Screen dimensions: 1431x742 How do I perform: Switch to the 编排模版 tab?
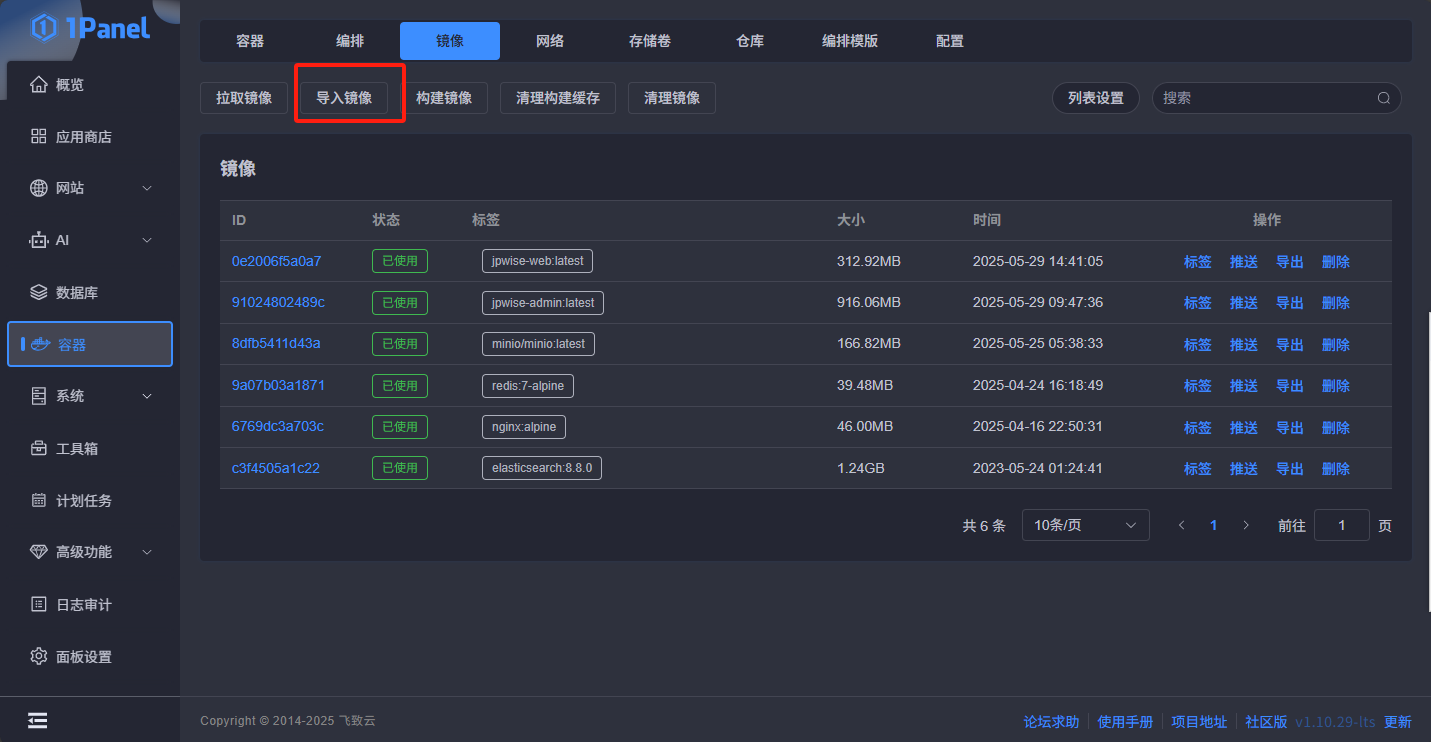point(850,41)
